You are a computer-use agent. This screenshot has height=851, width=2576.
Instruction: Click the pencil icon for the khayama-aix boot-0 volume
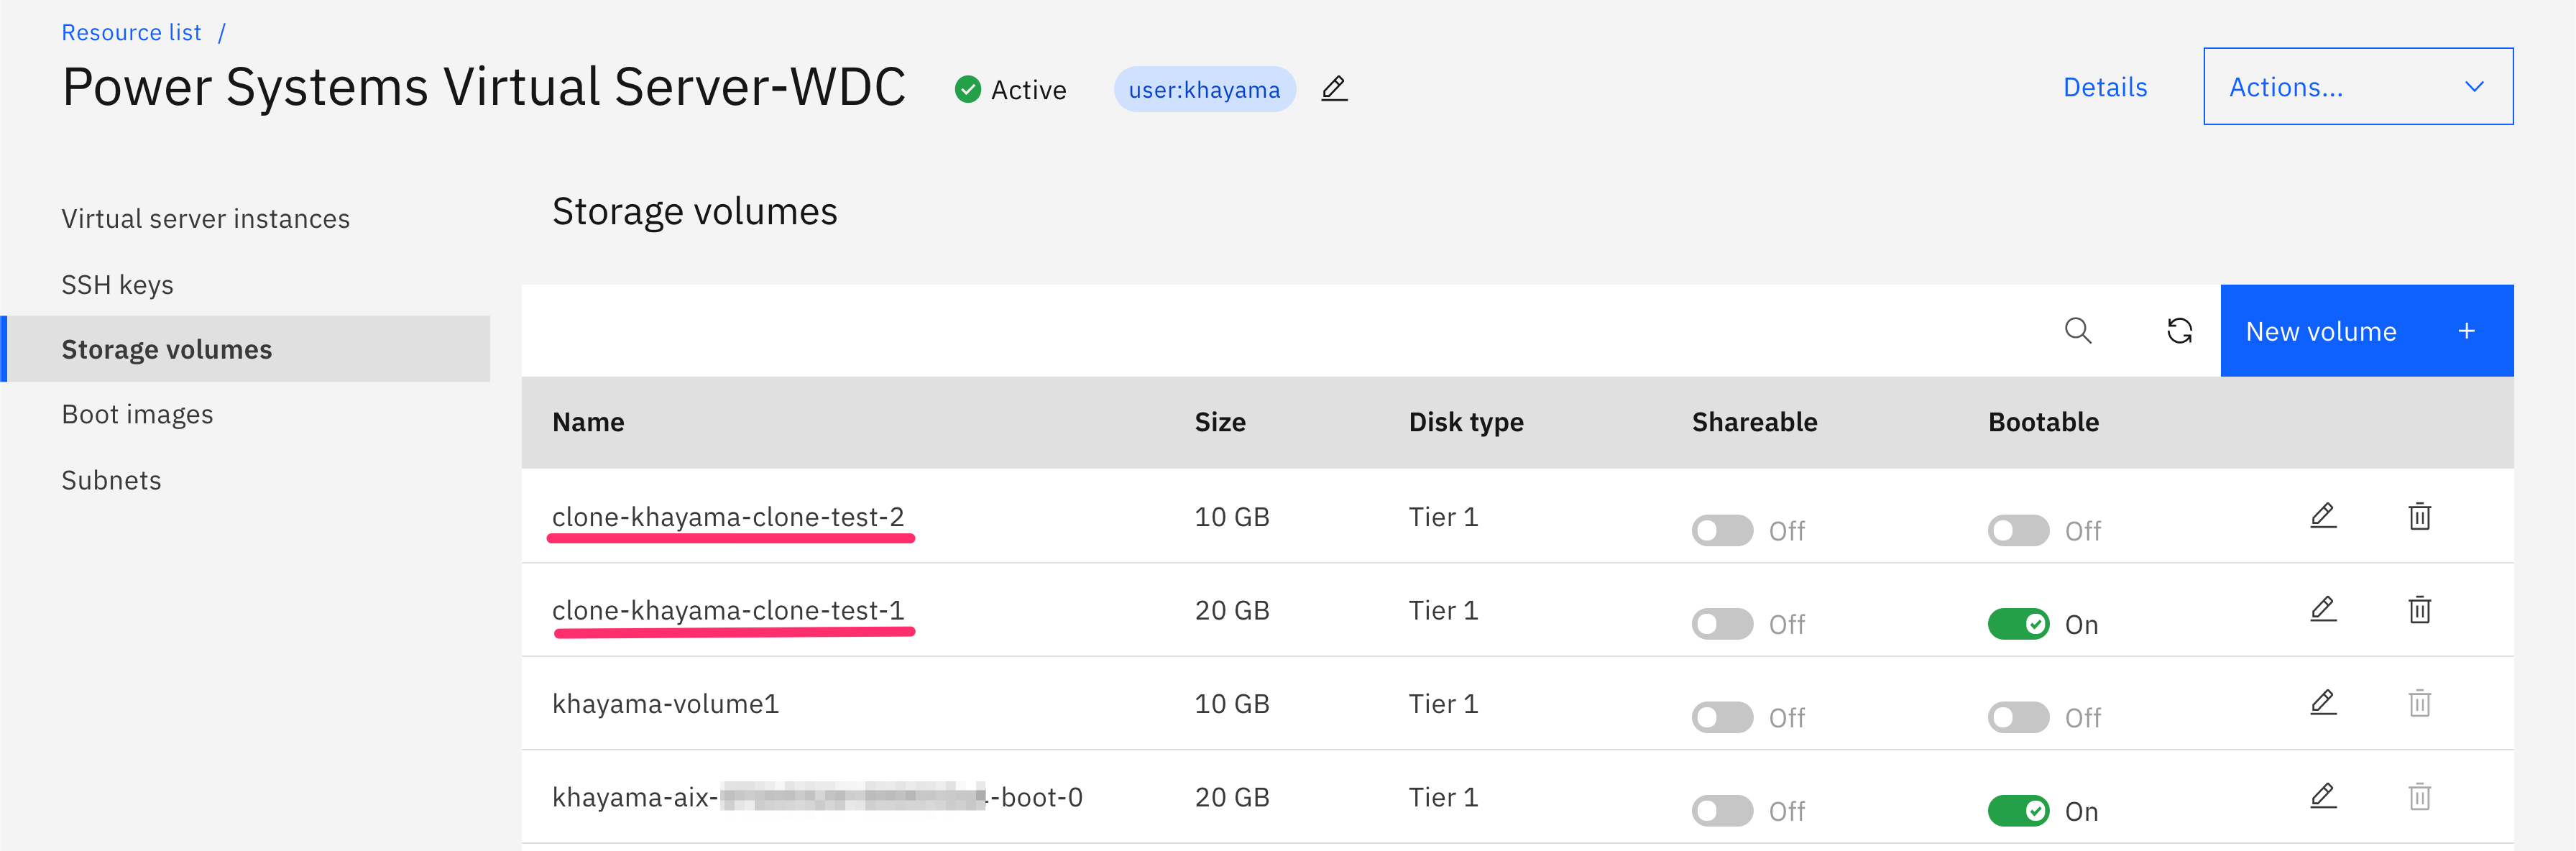2322,796
